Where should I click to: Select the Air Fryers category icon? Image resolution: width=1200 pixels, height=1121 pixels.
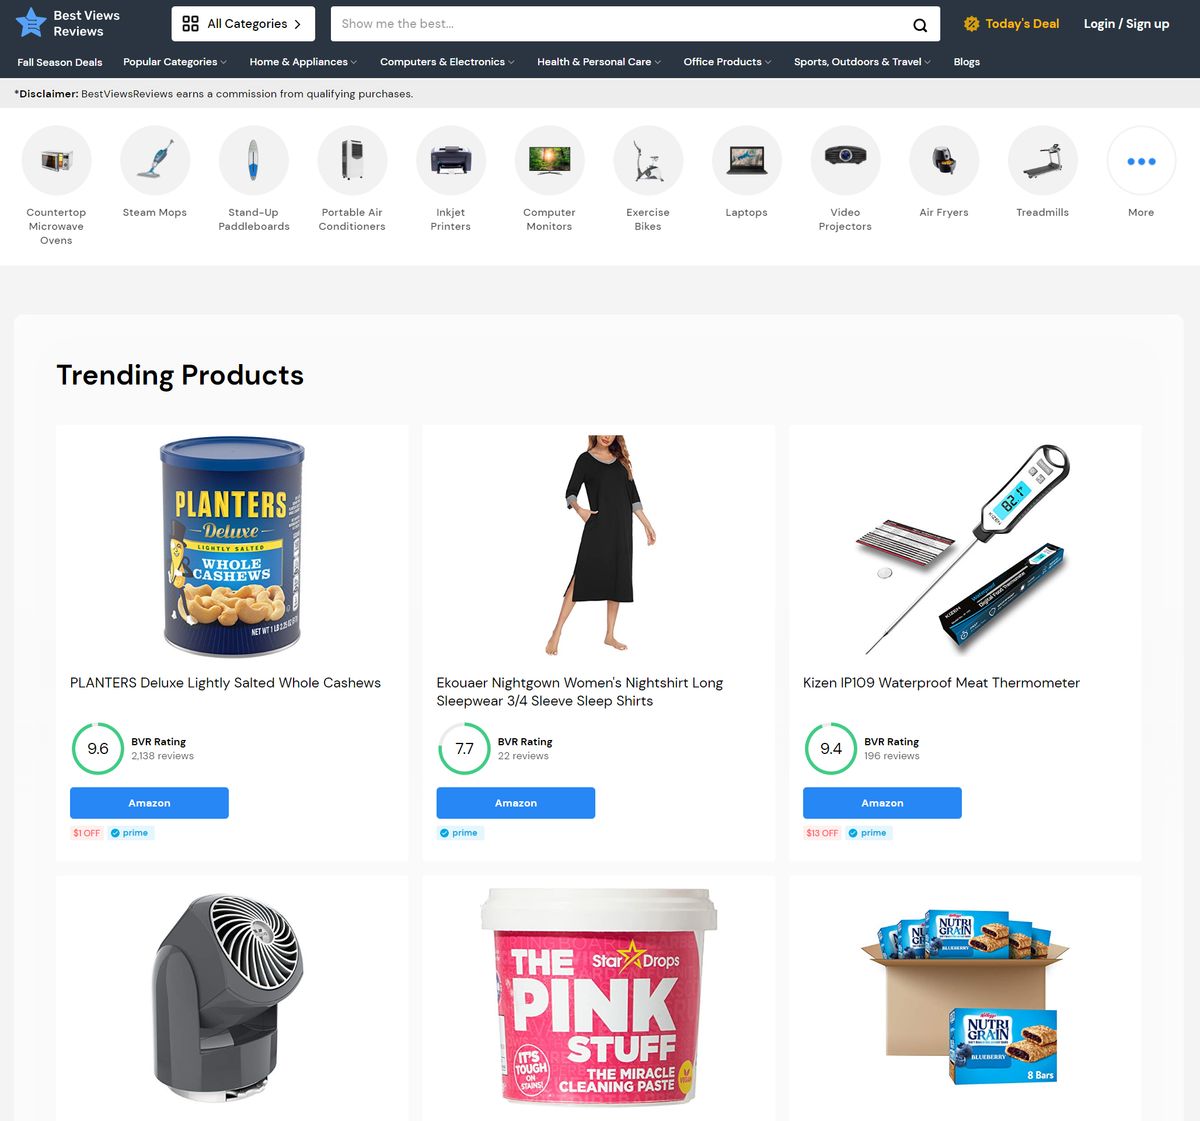(944, 160)
